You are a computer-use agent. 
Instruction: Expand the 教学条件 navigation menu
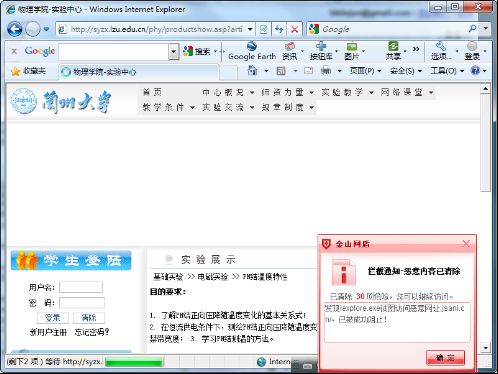(x=168, y=107)
